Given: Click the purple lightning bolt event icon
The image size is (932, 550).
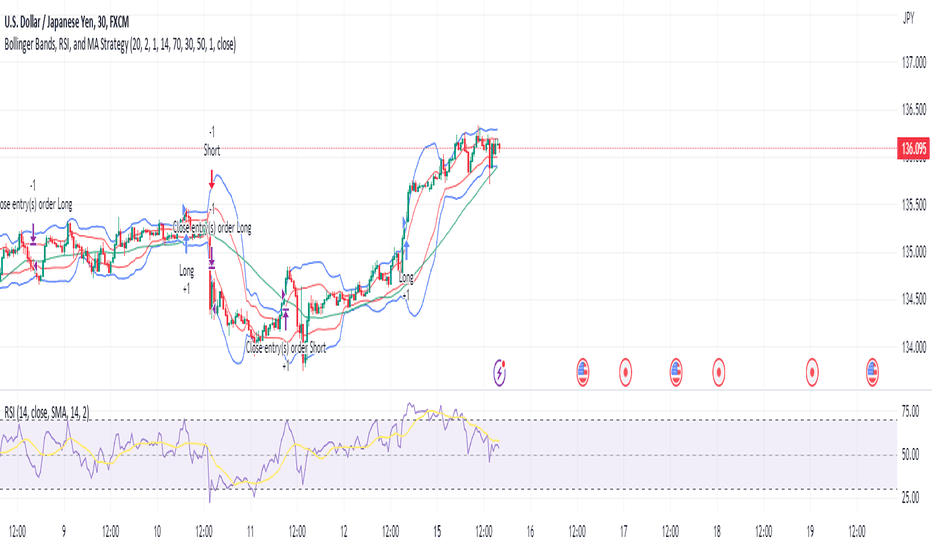Looking at the screenshot, I should pyautogui.click(x=500, y=373).
